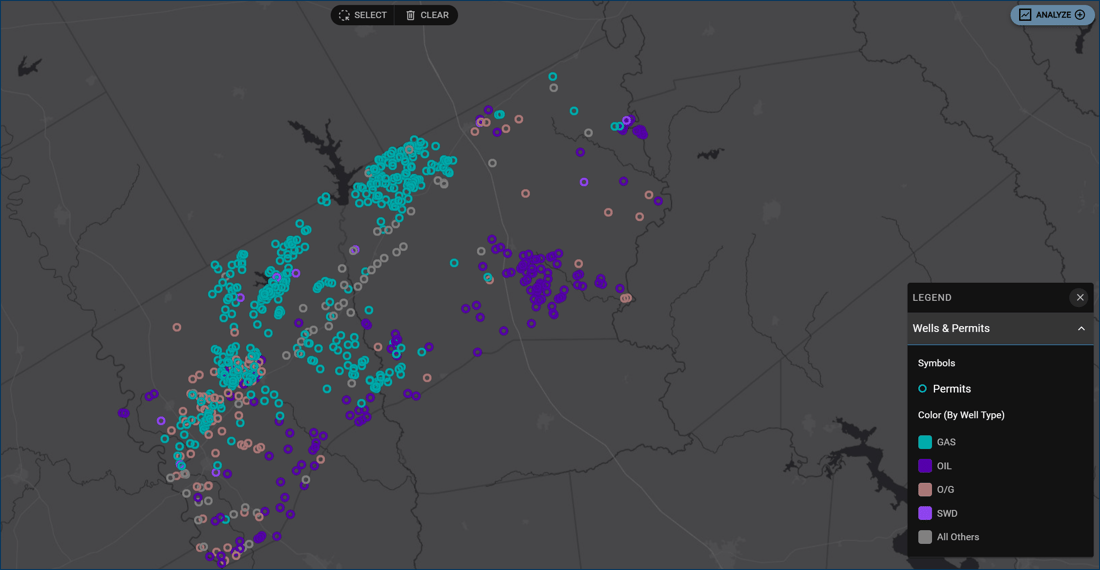Image resolution: width=1100 pixels, height=570 pixels.
Task: Click the isolated pink permit marker at far left
Action: 177,327
